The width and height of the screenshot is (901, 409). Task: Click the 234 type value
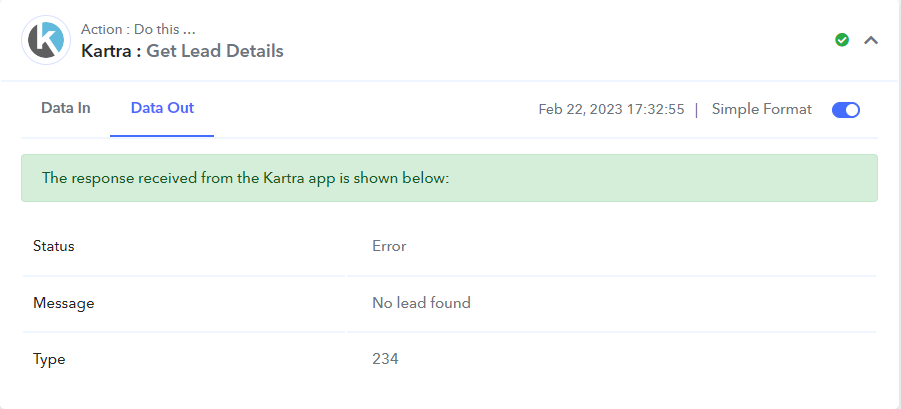click(x=385, y=359)
